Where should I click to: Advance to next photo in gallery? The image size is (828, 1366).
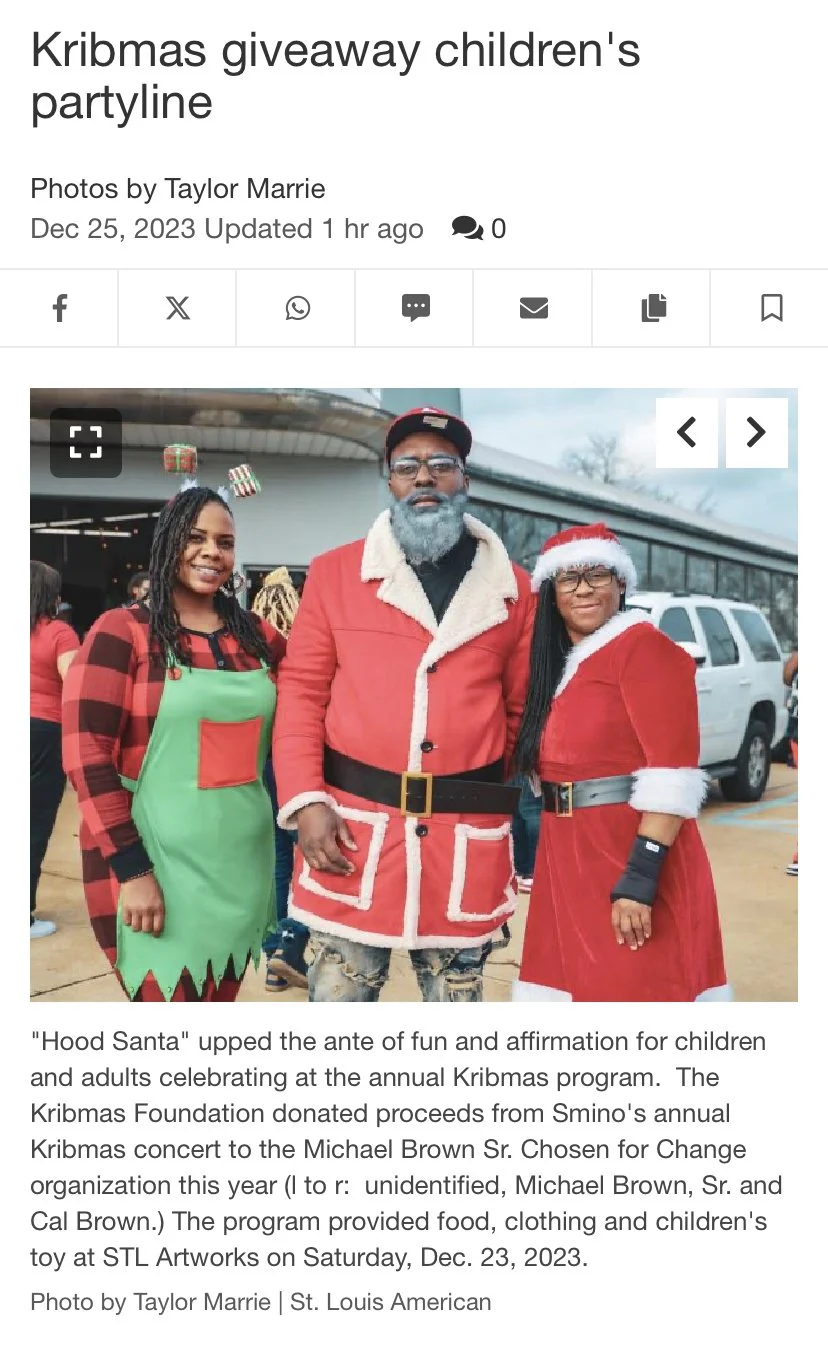[756, 432]
